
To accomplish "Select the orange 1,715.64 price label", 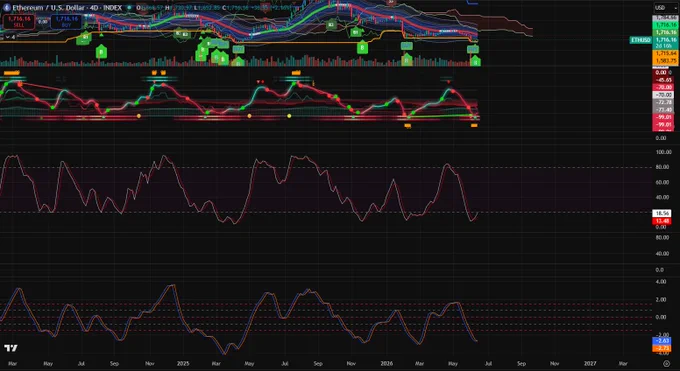I will (665, 53).
